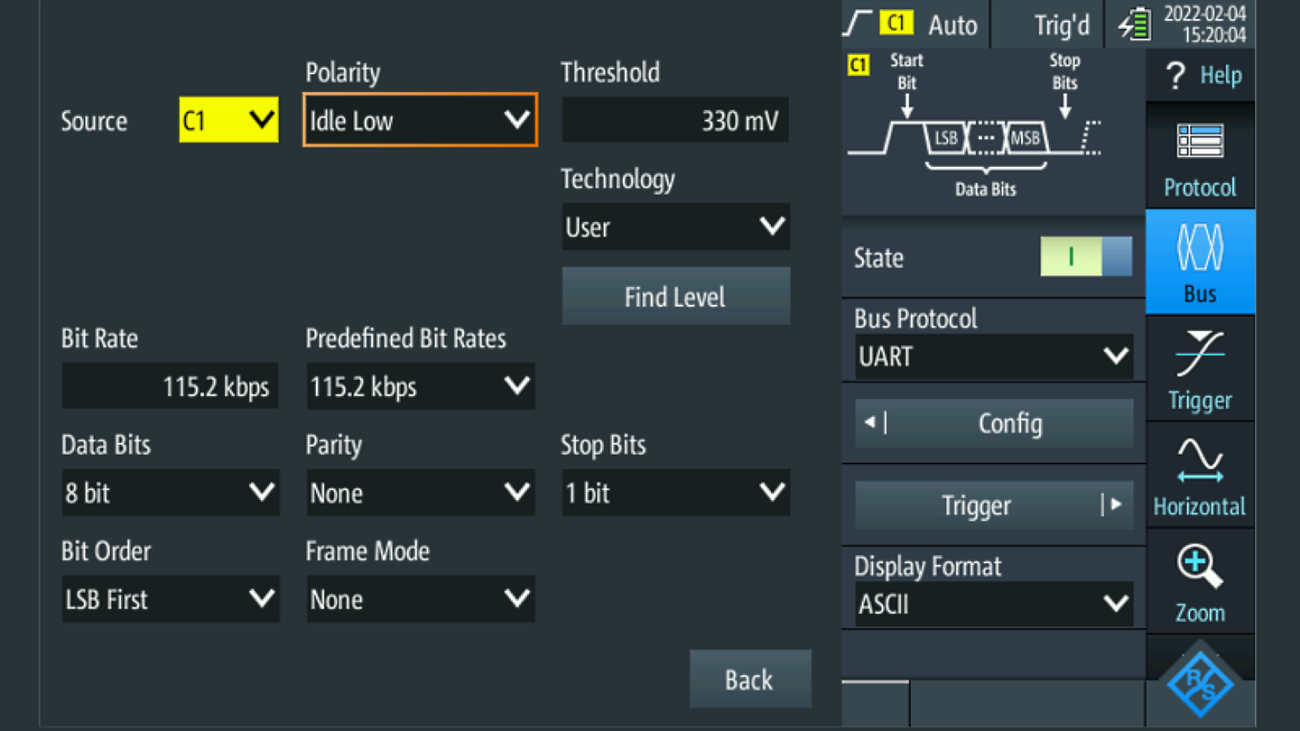Click the battery status icon
Image resolution: width=1300 pixels, height=731 pixels.
pyautogui.click(x=1134, y=25)
